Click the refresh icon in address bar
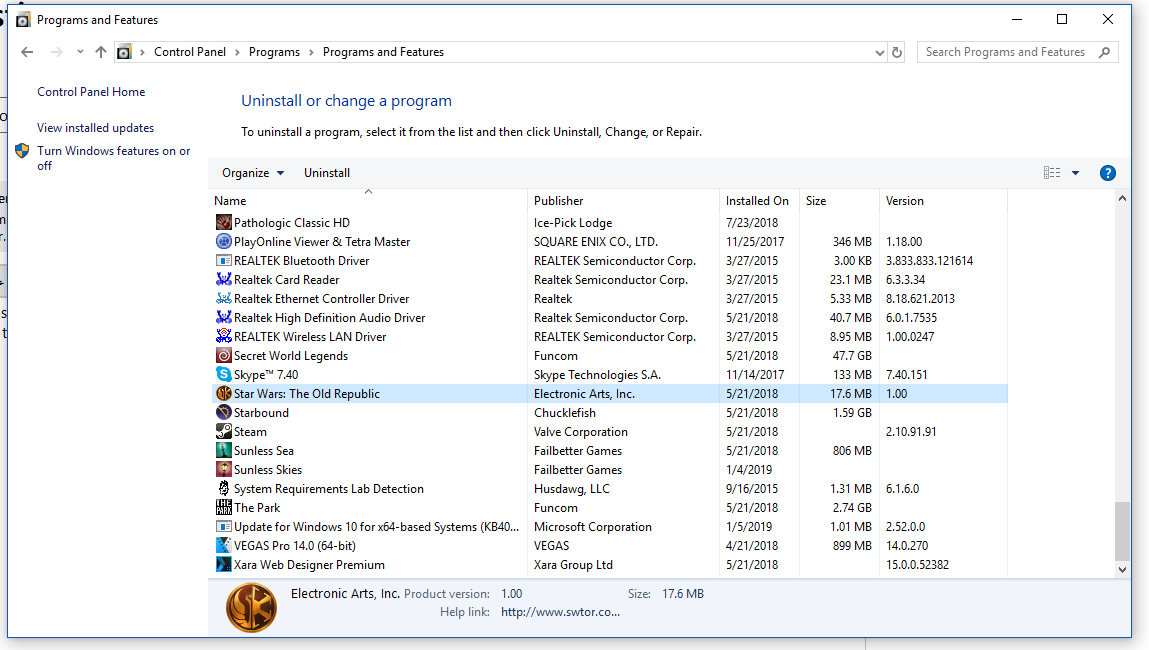Image resolution: width=1149 pixels, height=650 pixels. 896,52
